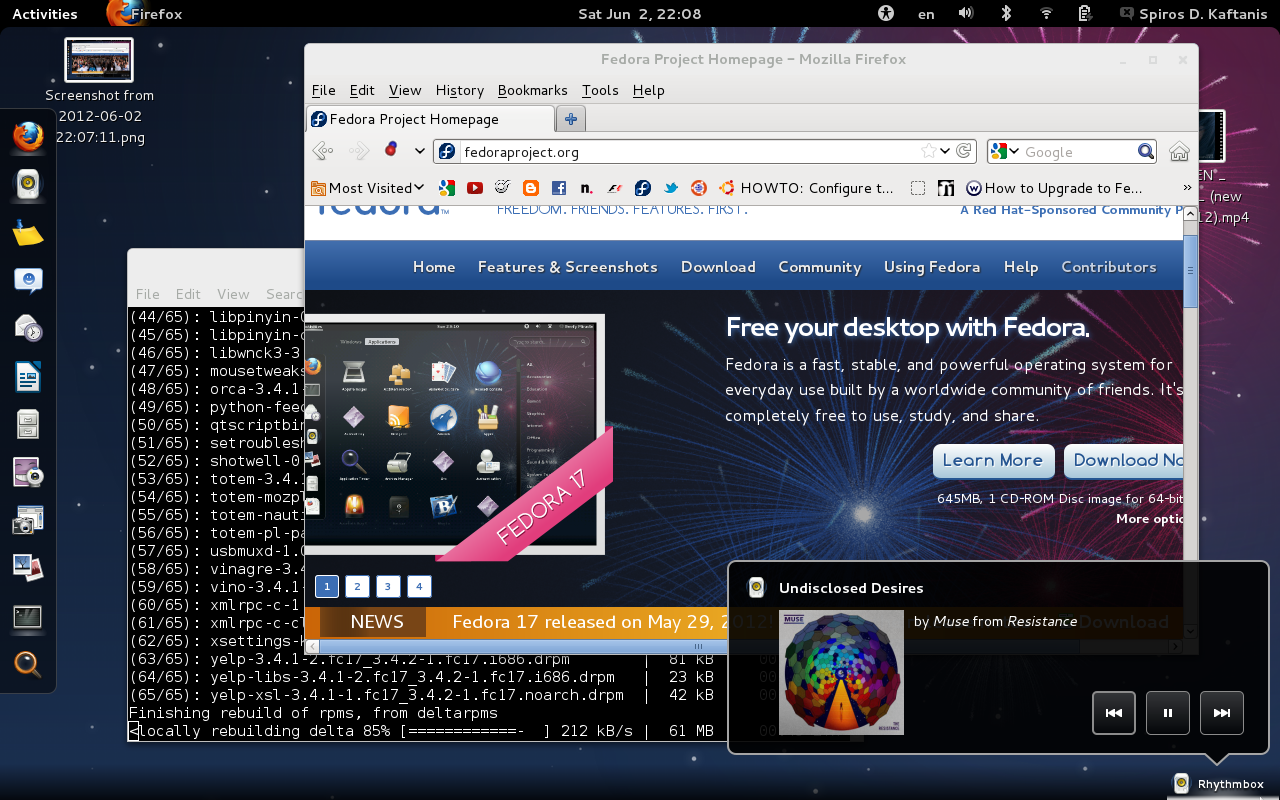Switch to slide 3 of the banner
1280x800 pixels.
[388, 587]
